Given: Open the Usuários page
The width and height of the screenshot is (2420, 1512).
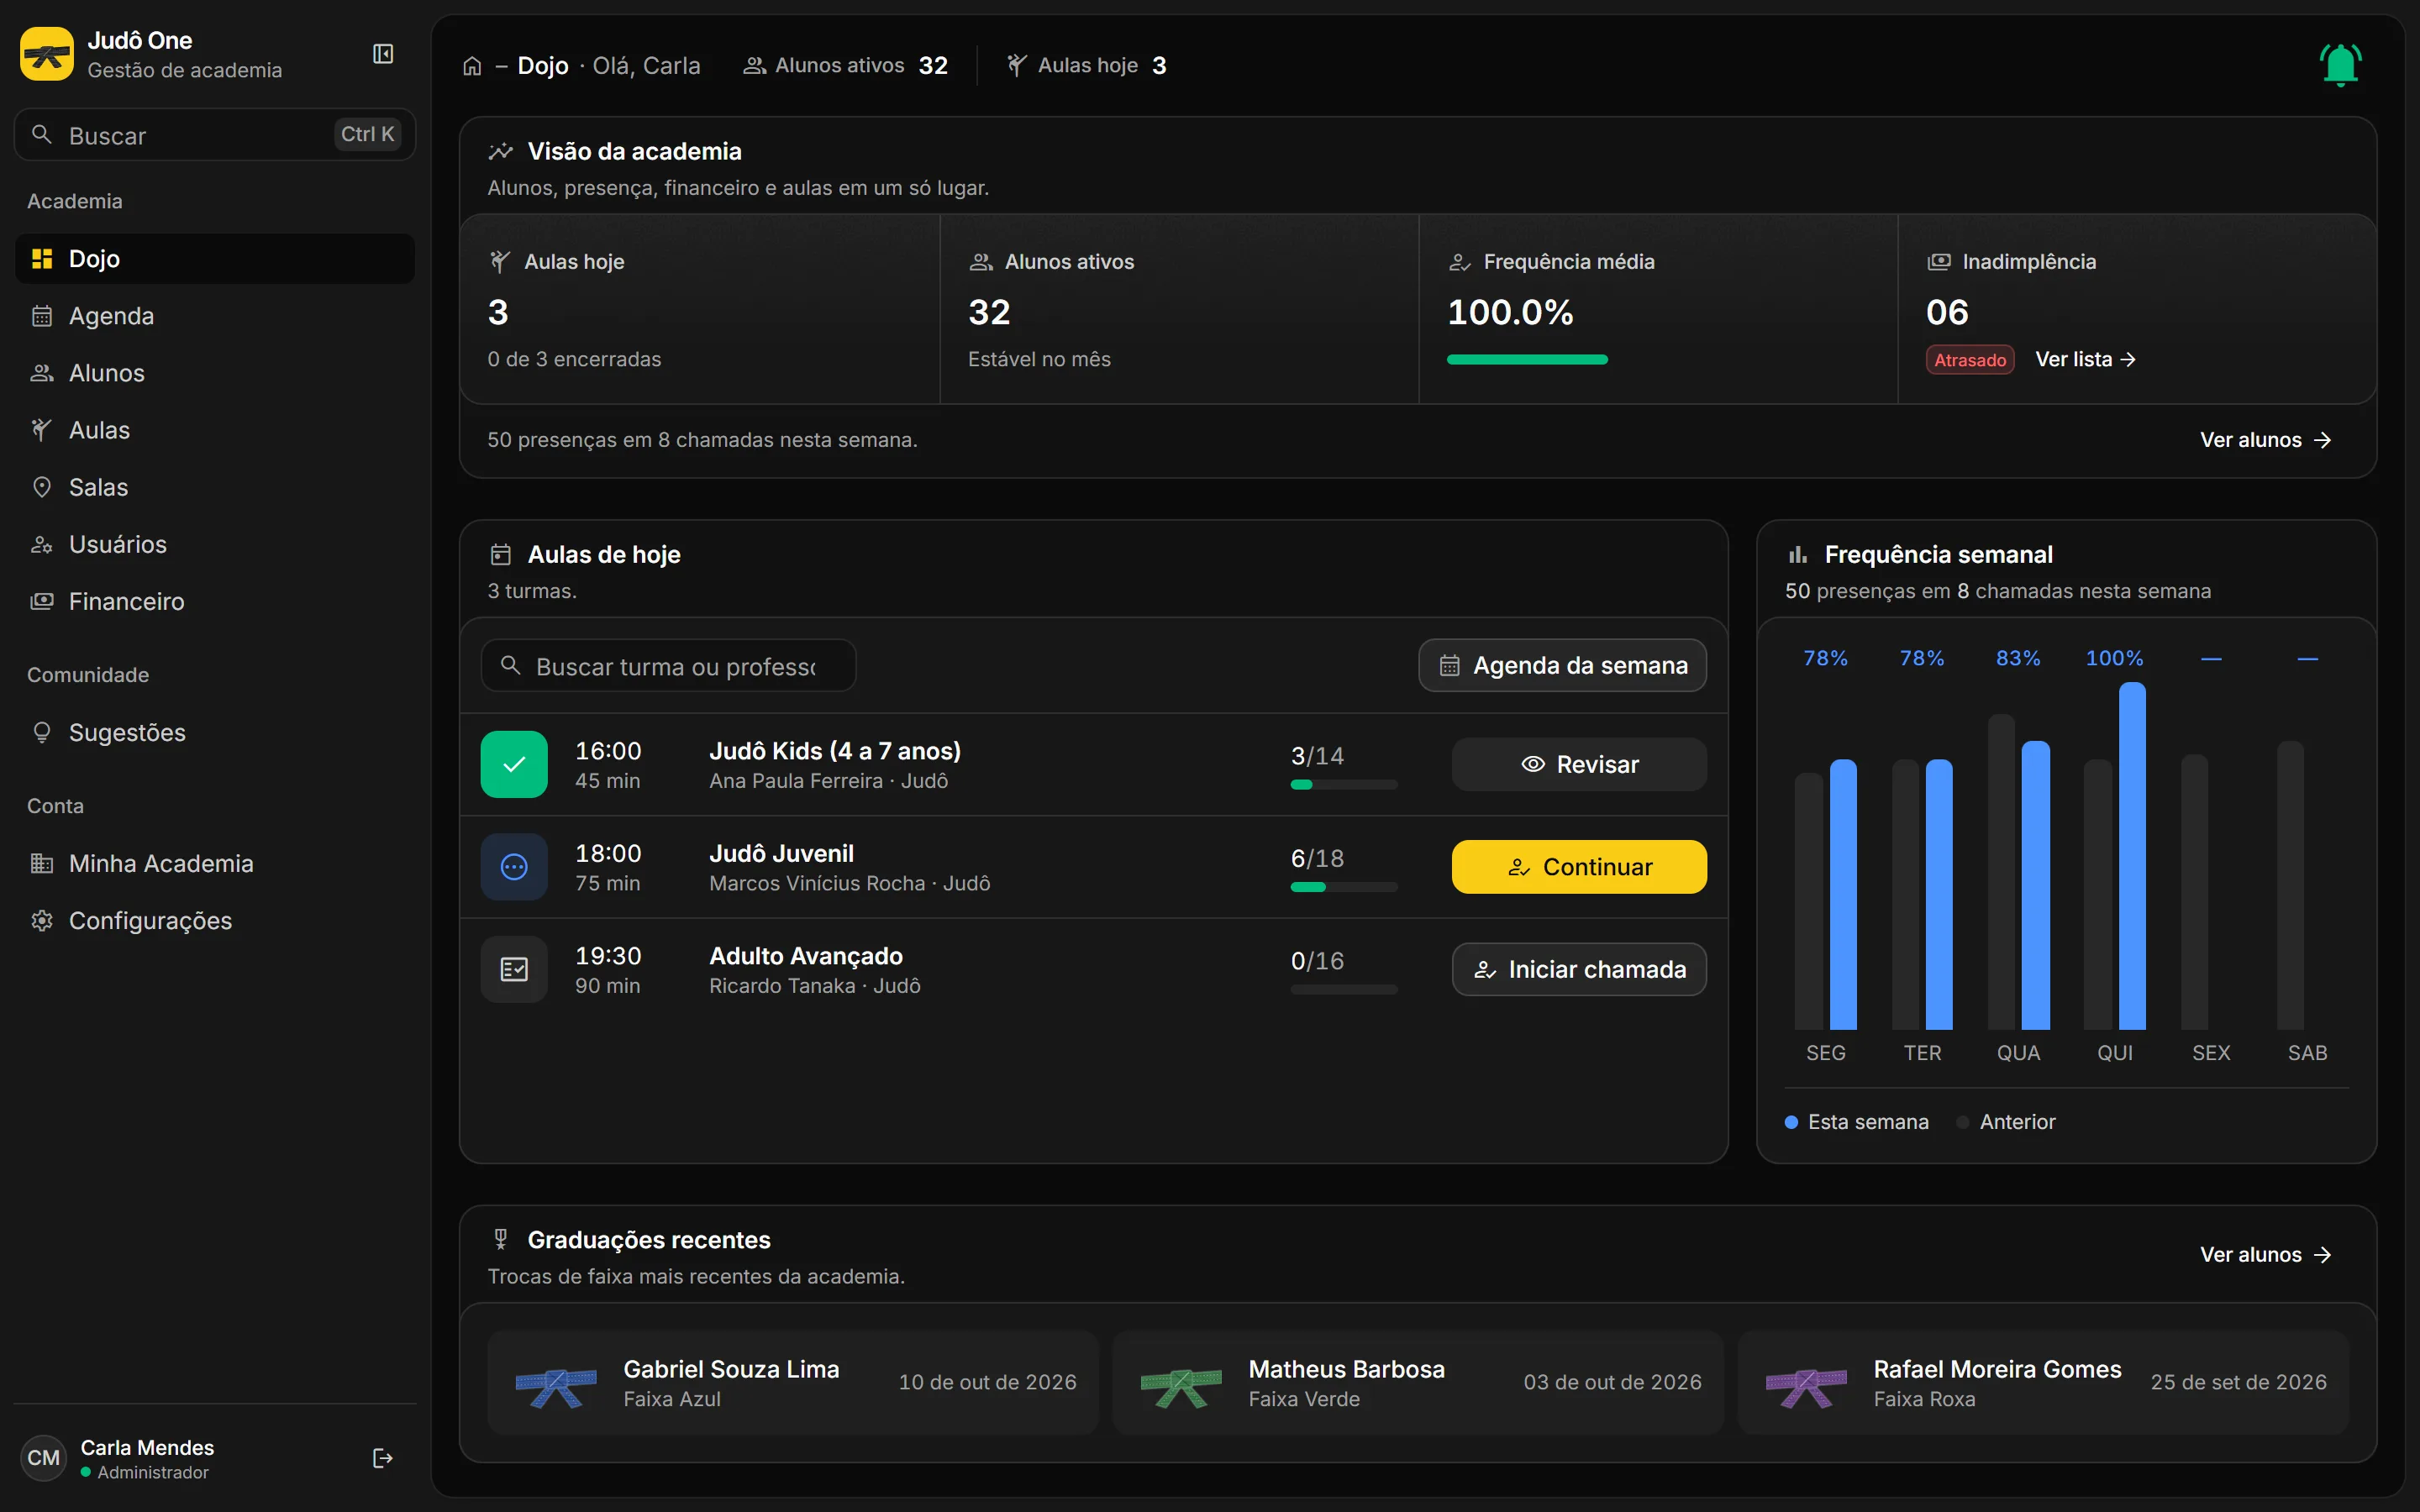Looking at the screenshot, I should coord(215,544).
